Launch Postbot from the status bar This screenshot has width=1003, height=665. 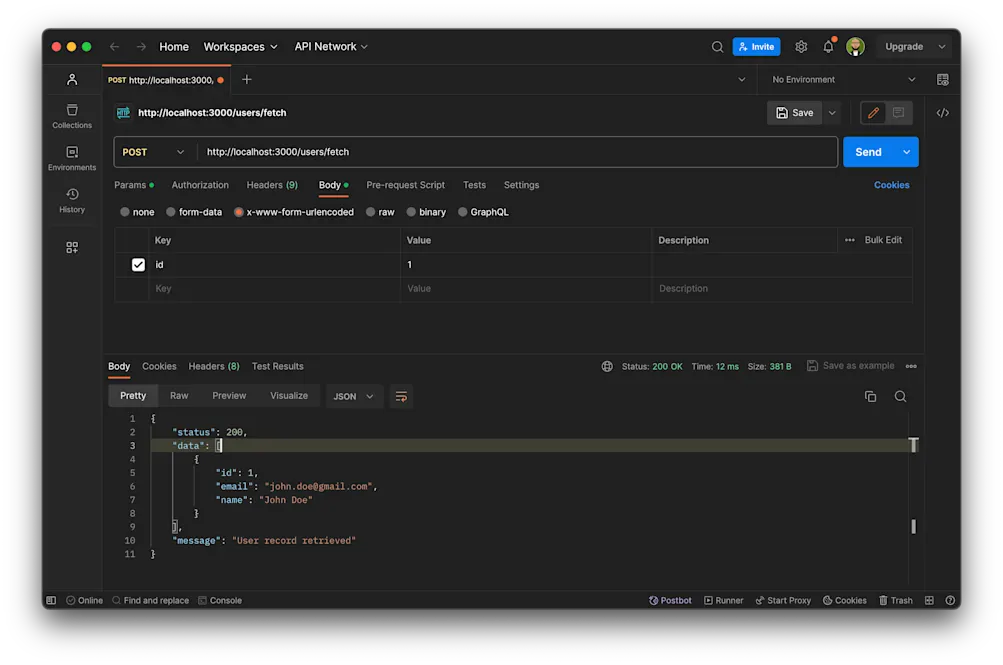[669, 600]
